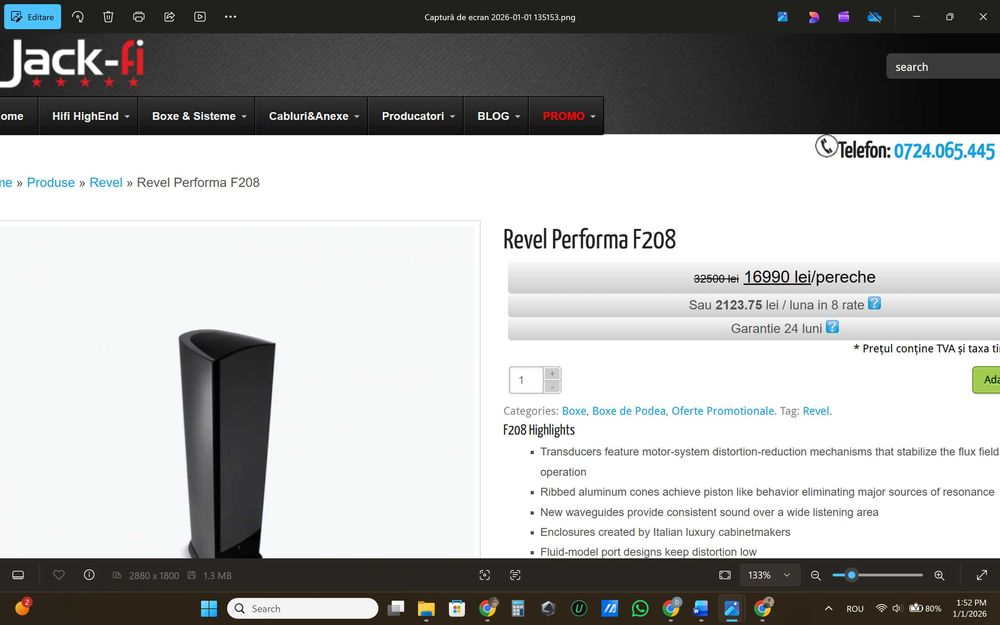The width and height of the screenshot is (1000, 625).
Task: Click the zoom out magnifier icon
Action: point(816,575)
